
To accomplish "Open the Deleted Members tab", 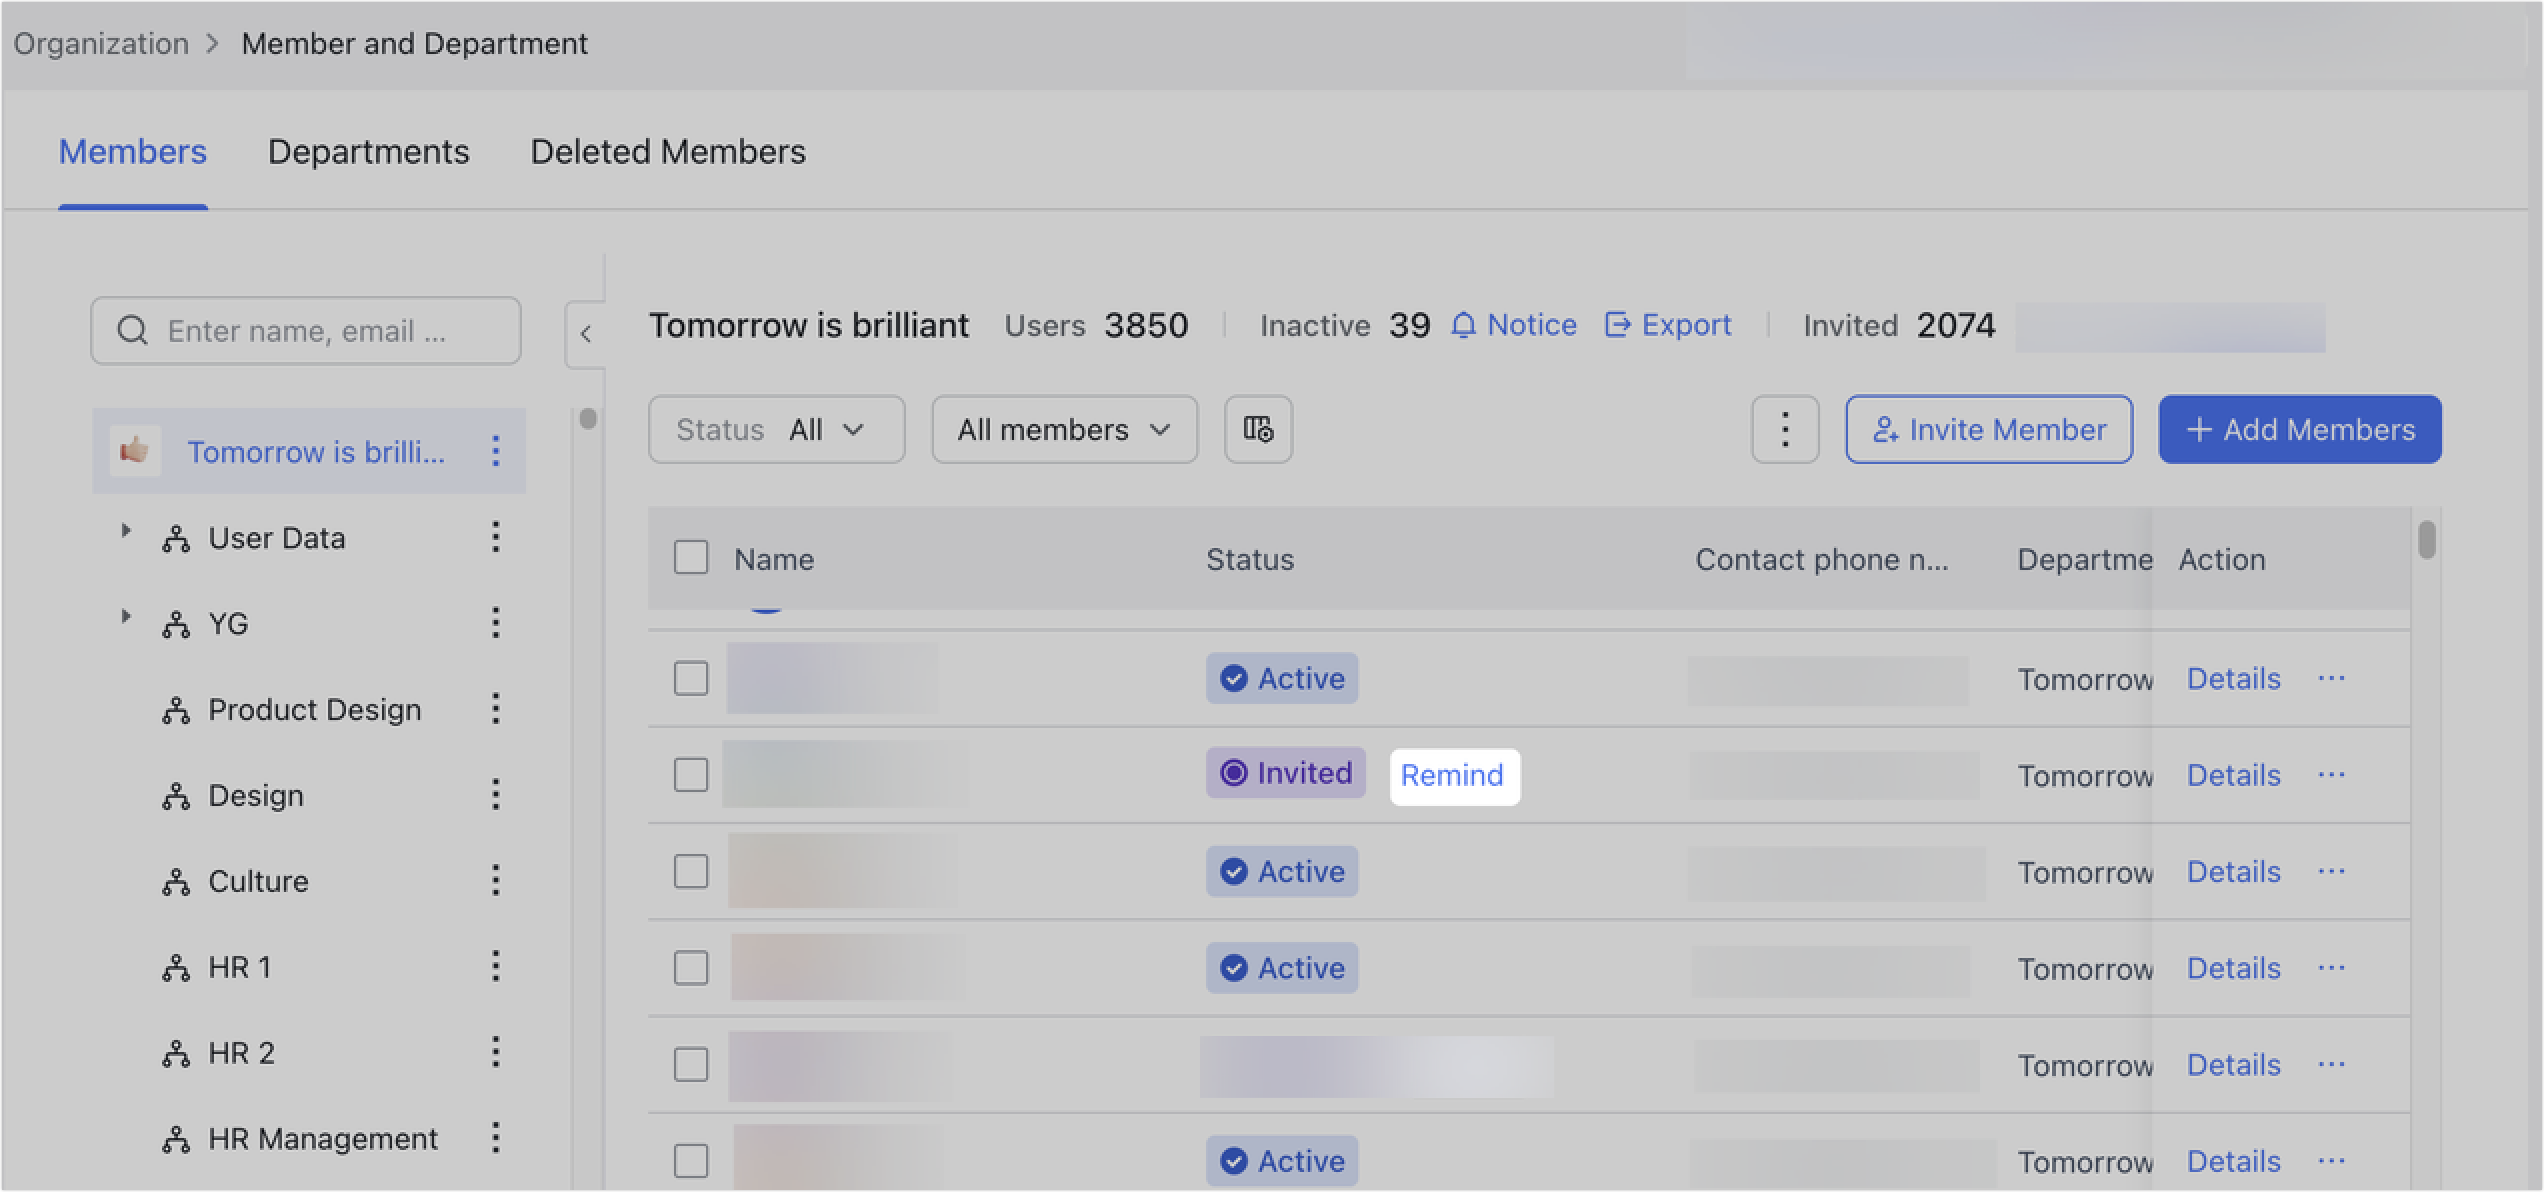I will (668, 151).
